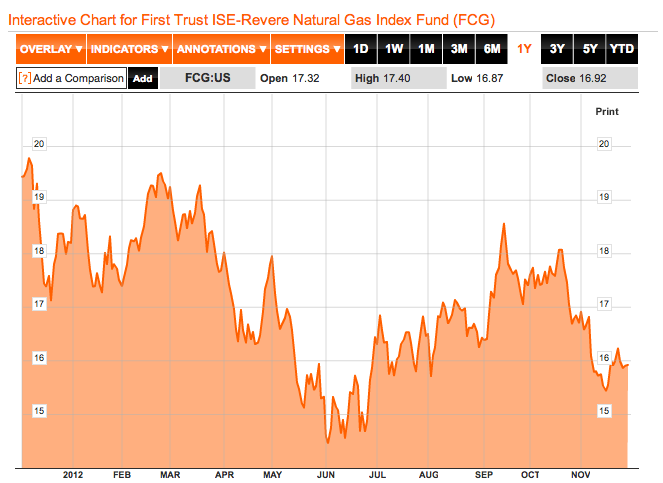Open the OVERLAY dropdown menu
The width and height of the screenshot is (663, 483).
pyautogui.click(x=51, y=49)
